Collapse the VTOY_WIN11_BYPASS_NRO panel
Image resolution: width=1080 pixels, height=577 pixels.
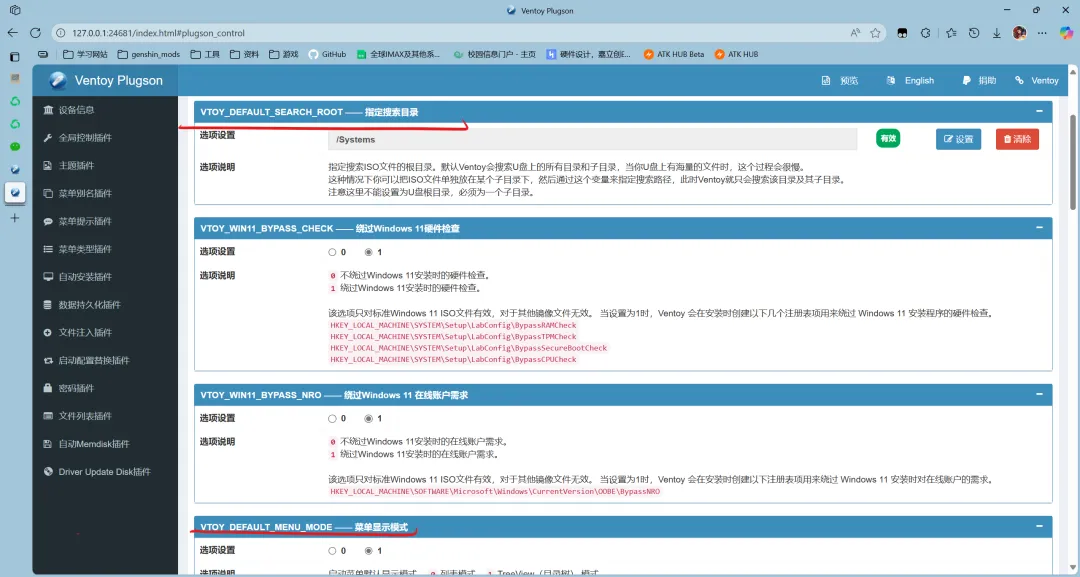pyautogui.click(x=1039, y=394)
